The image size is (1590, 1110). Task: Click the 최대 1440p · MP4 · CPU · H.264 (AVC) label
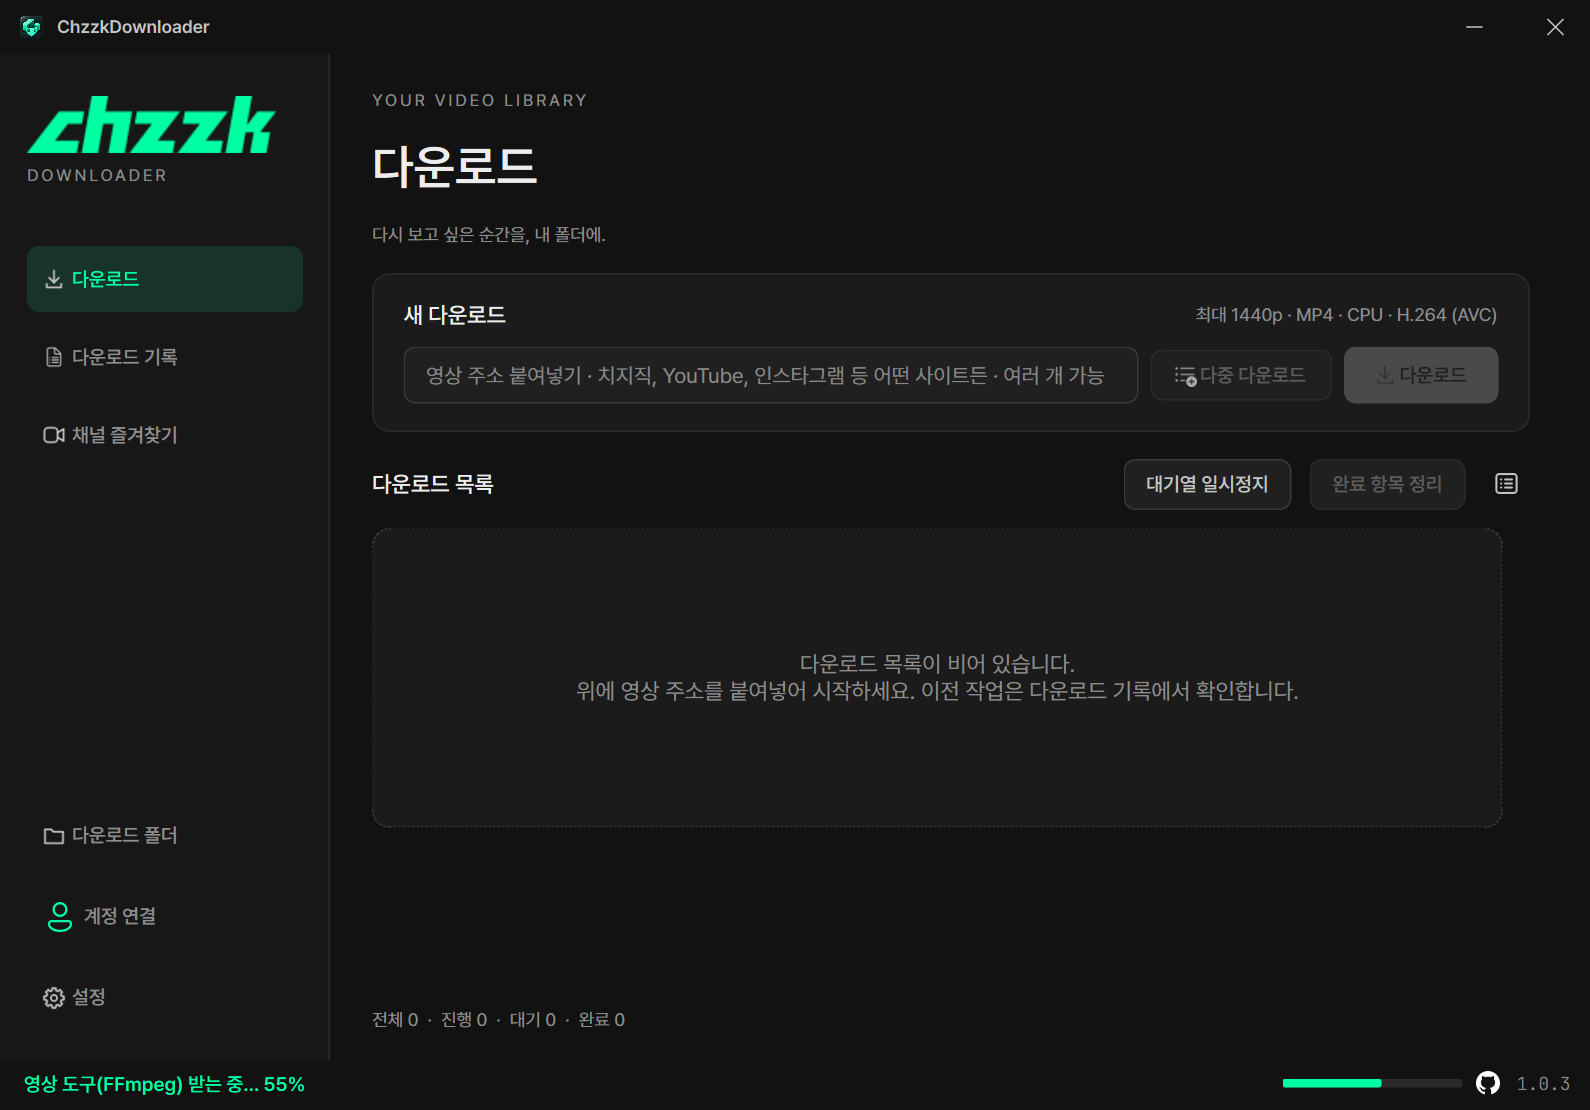click(x=1346, y=315)
